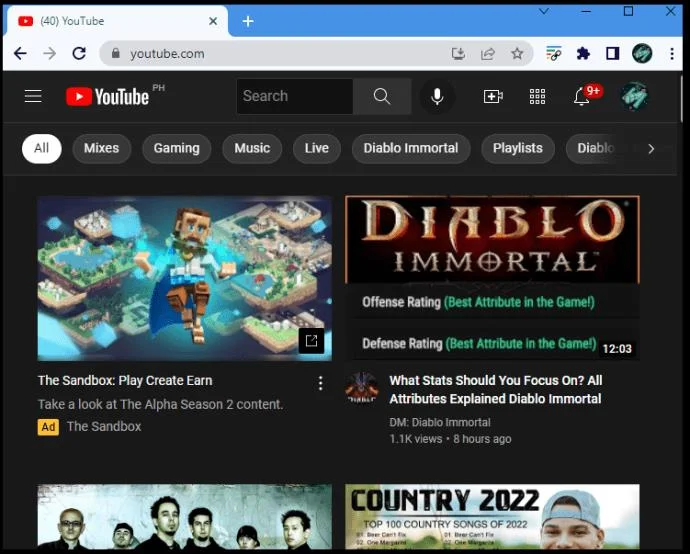Open The Sandbox: Play Create Earn title
Viewport: 690px width, 554px height.
click(125, 381)
